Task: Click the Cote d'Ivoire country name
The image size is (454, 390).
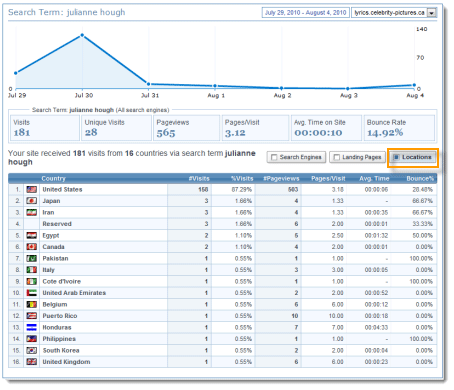Action: point(62,282)
